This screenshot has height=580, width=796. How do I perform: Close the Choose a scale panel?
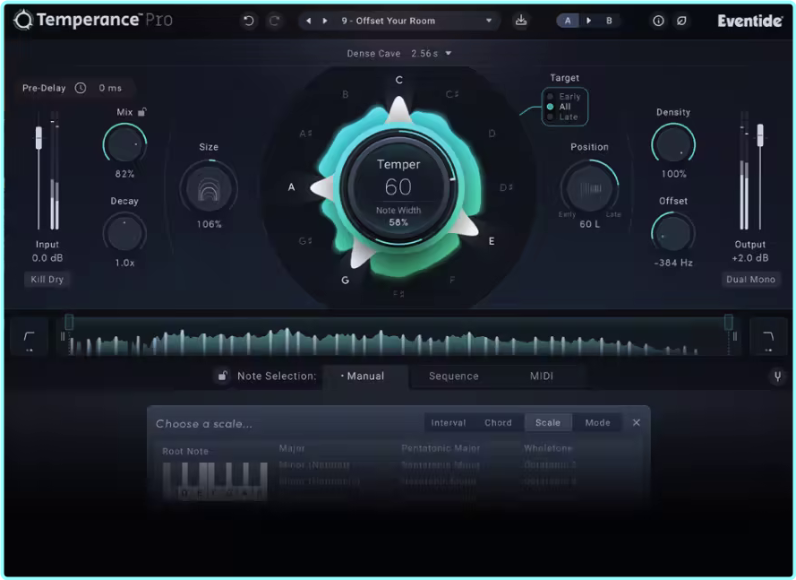coord(636,423)
